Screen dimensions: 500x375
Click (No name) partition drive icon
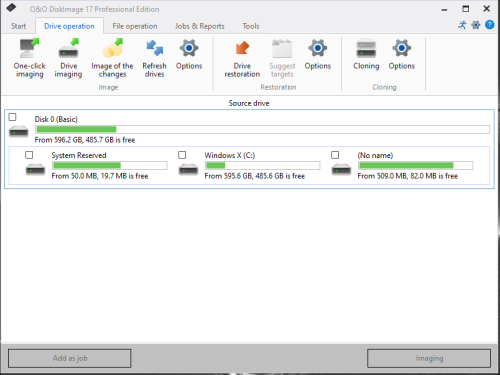(341, 169)
